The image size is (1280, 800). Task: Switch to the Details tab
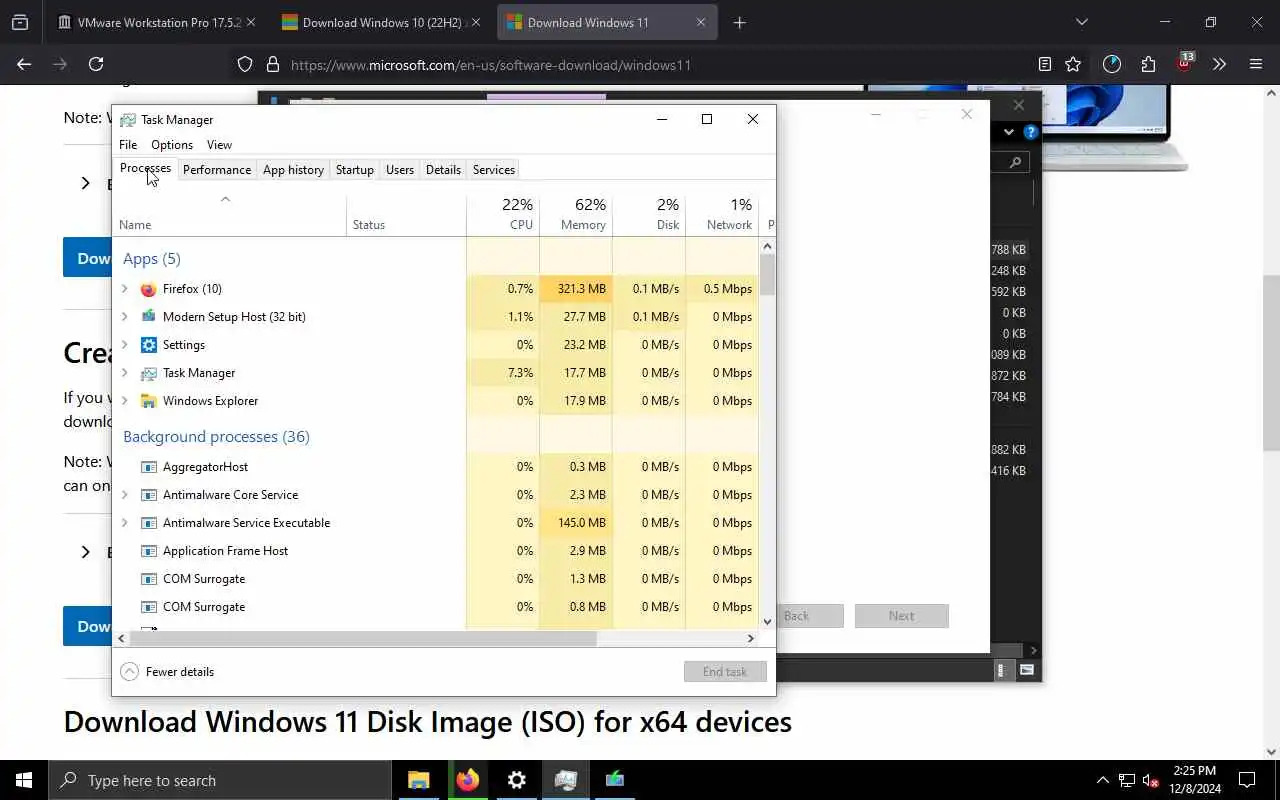(443, 170)
